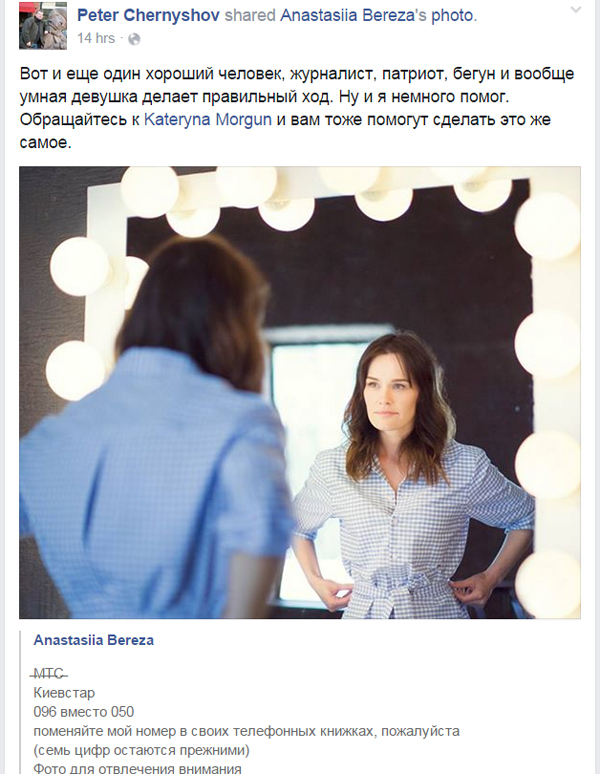
Task: Click the "096 вместо 050" line
Action: pyautogui.click(x=84, y=712)
